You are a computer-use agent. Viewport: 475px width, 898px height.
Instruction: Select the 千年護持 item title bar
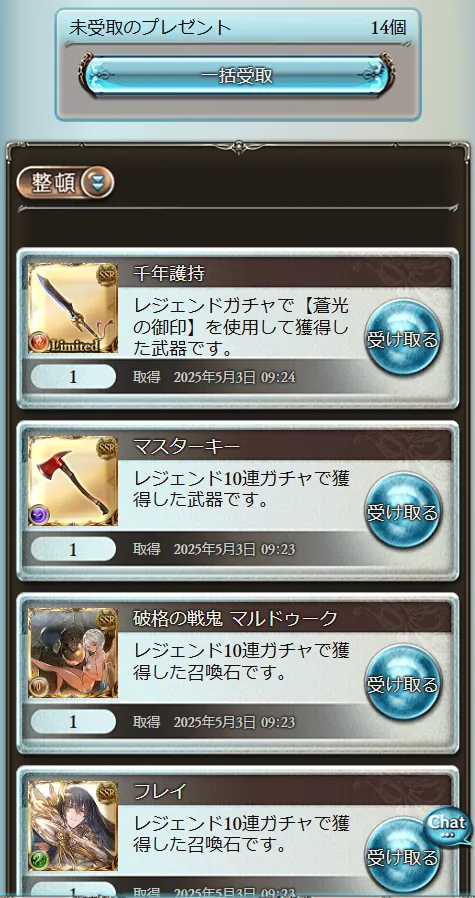coord(285,274)
